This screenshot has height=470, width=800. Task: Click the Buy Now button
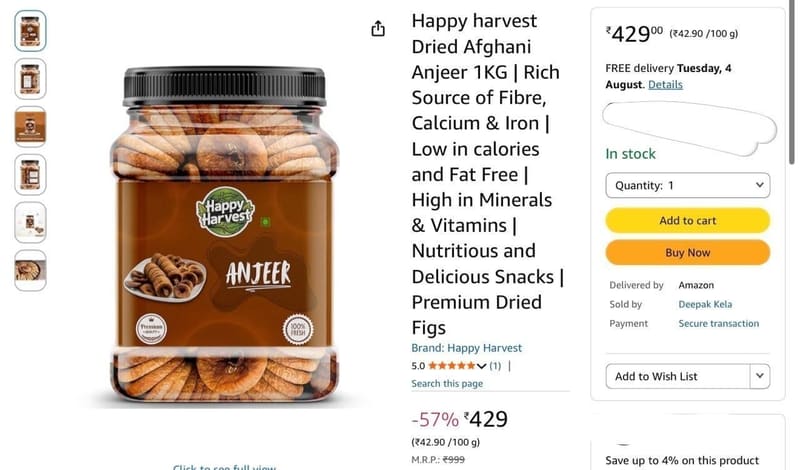(687, 253)
